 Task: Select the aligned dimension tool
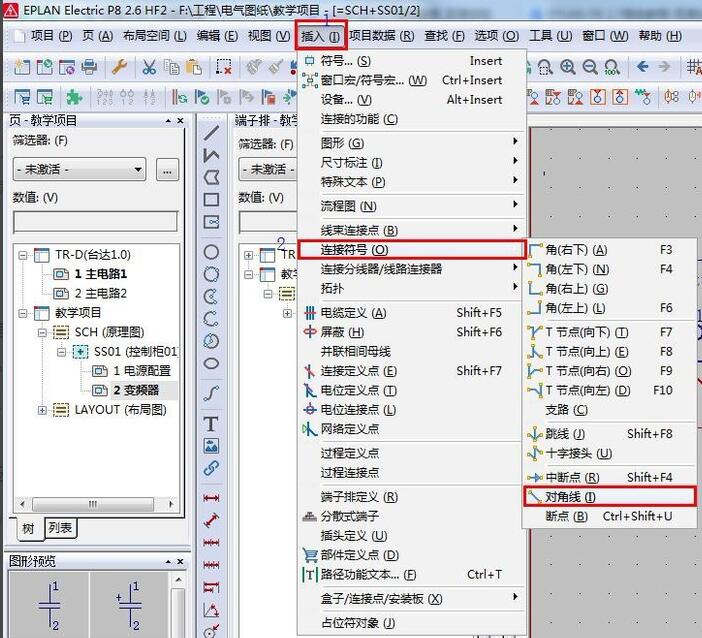pos(211,520)
